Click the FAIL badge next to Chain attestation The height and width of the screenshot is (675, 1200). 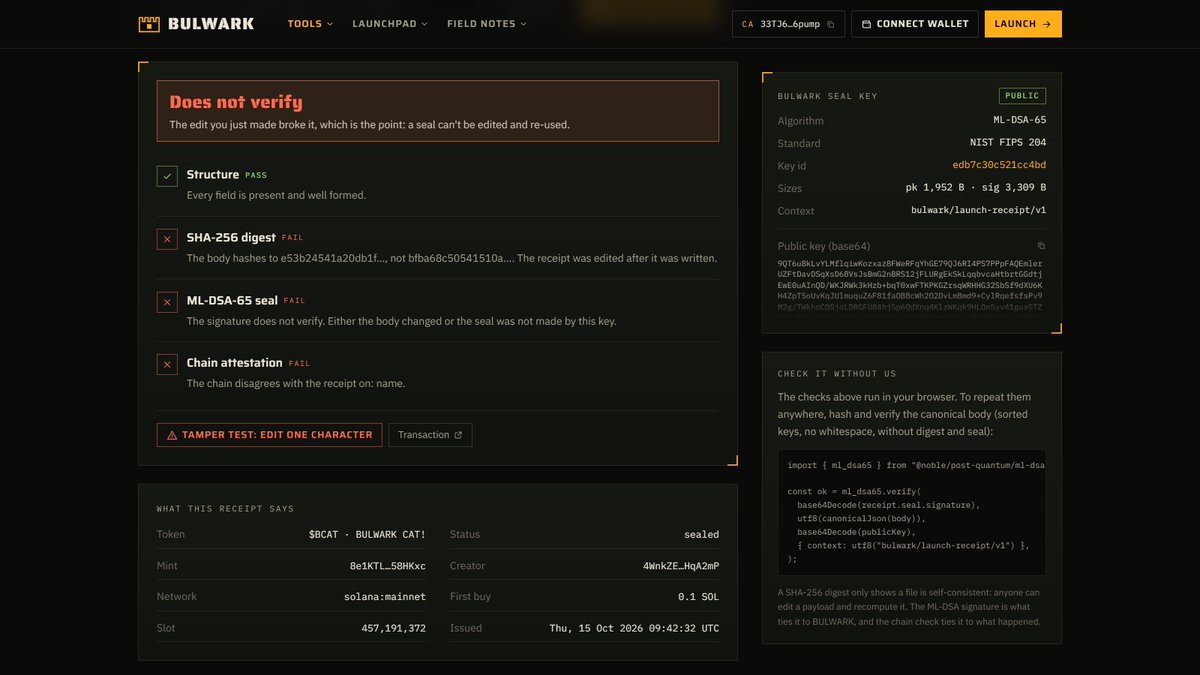pyautogui.click(x=299, y=364)
